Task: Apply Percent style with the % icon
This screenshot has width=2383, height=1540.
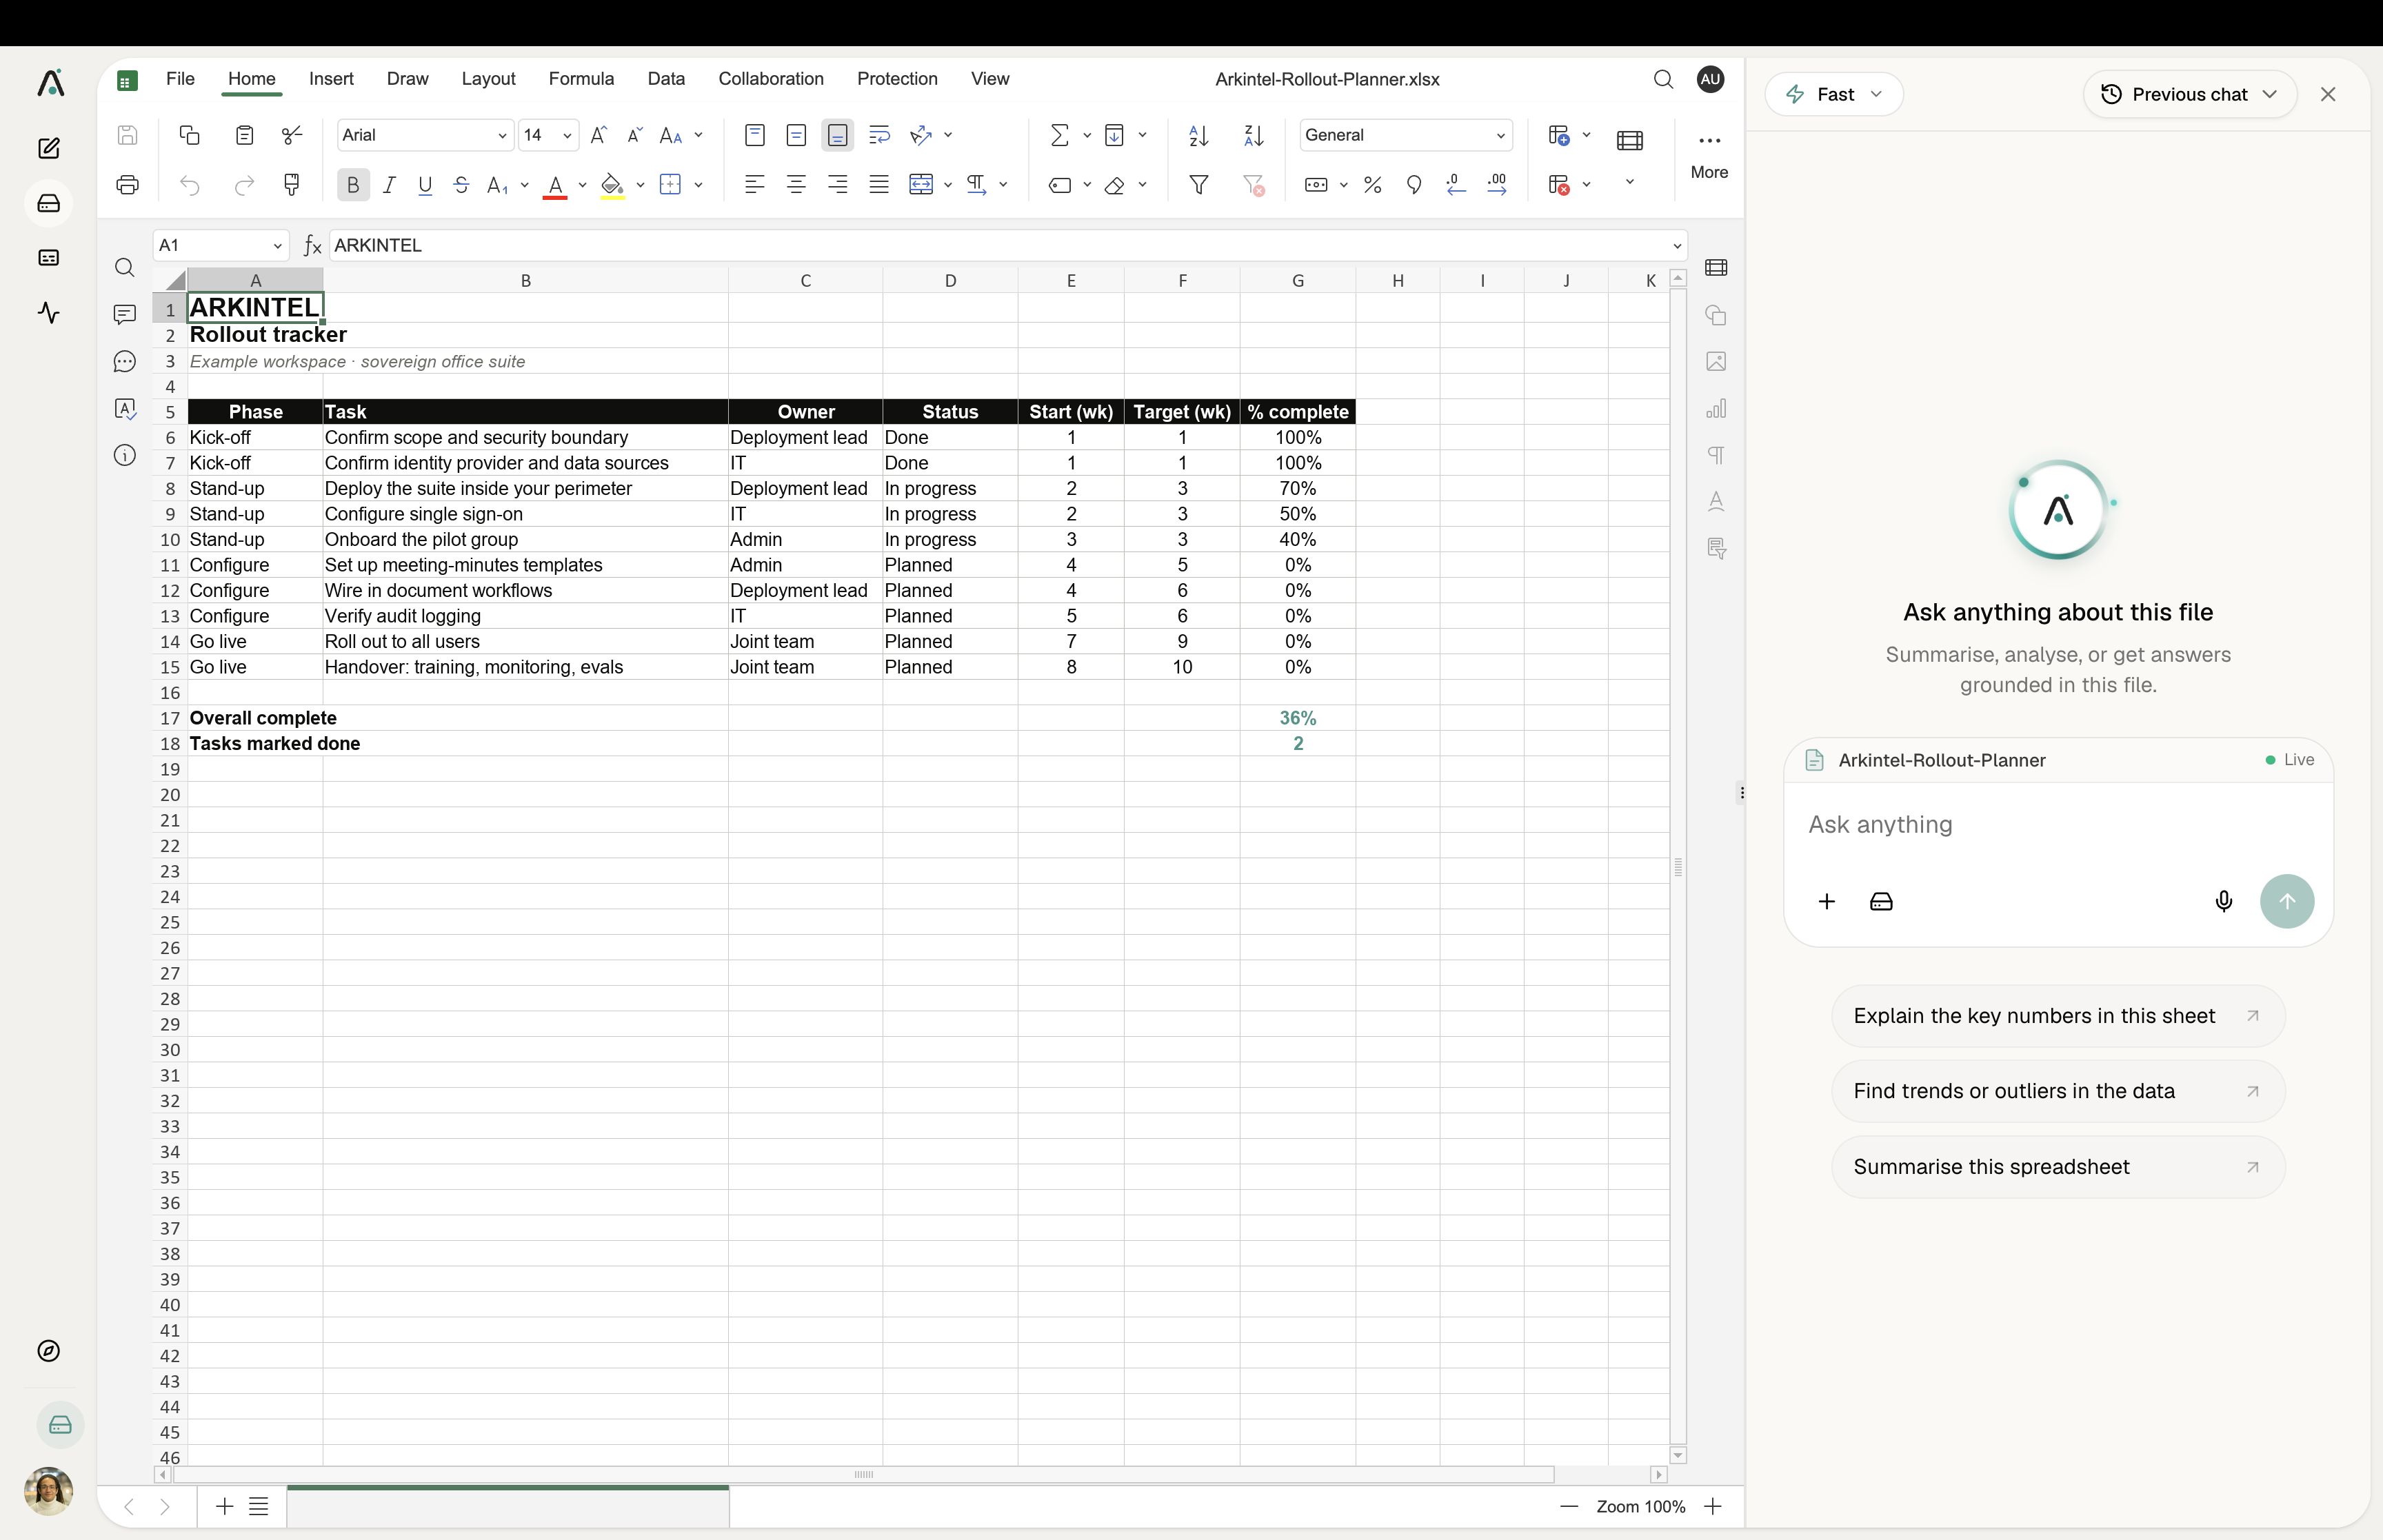Action: 1372,185
